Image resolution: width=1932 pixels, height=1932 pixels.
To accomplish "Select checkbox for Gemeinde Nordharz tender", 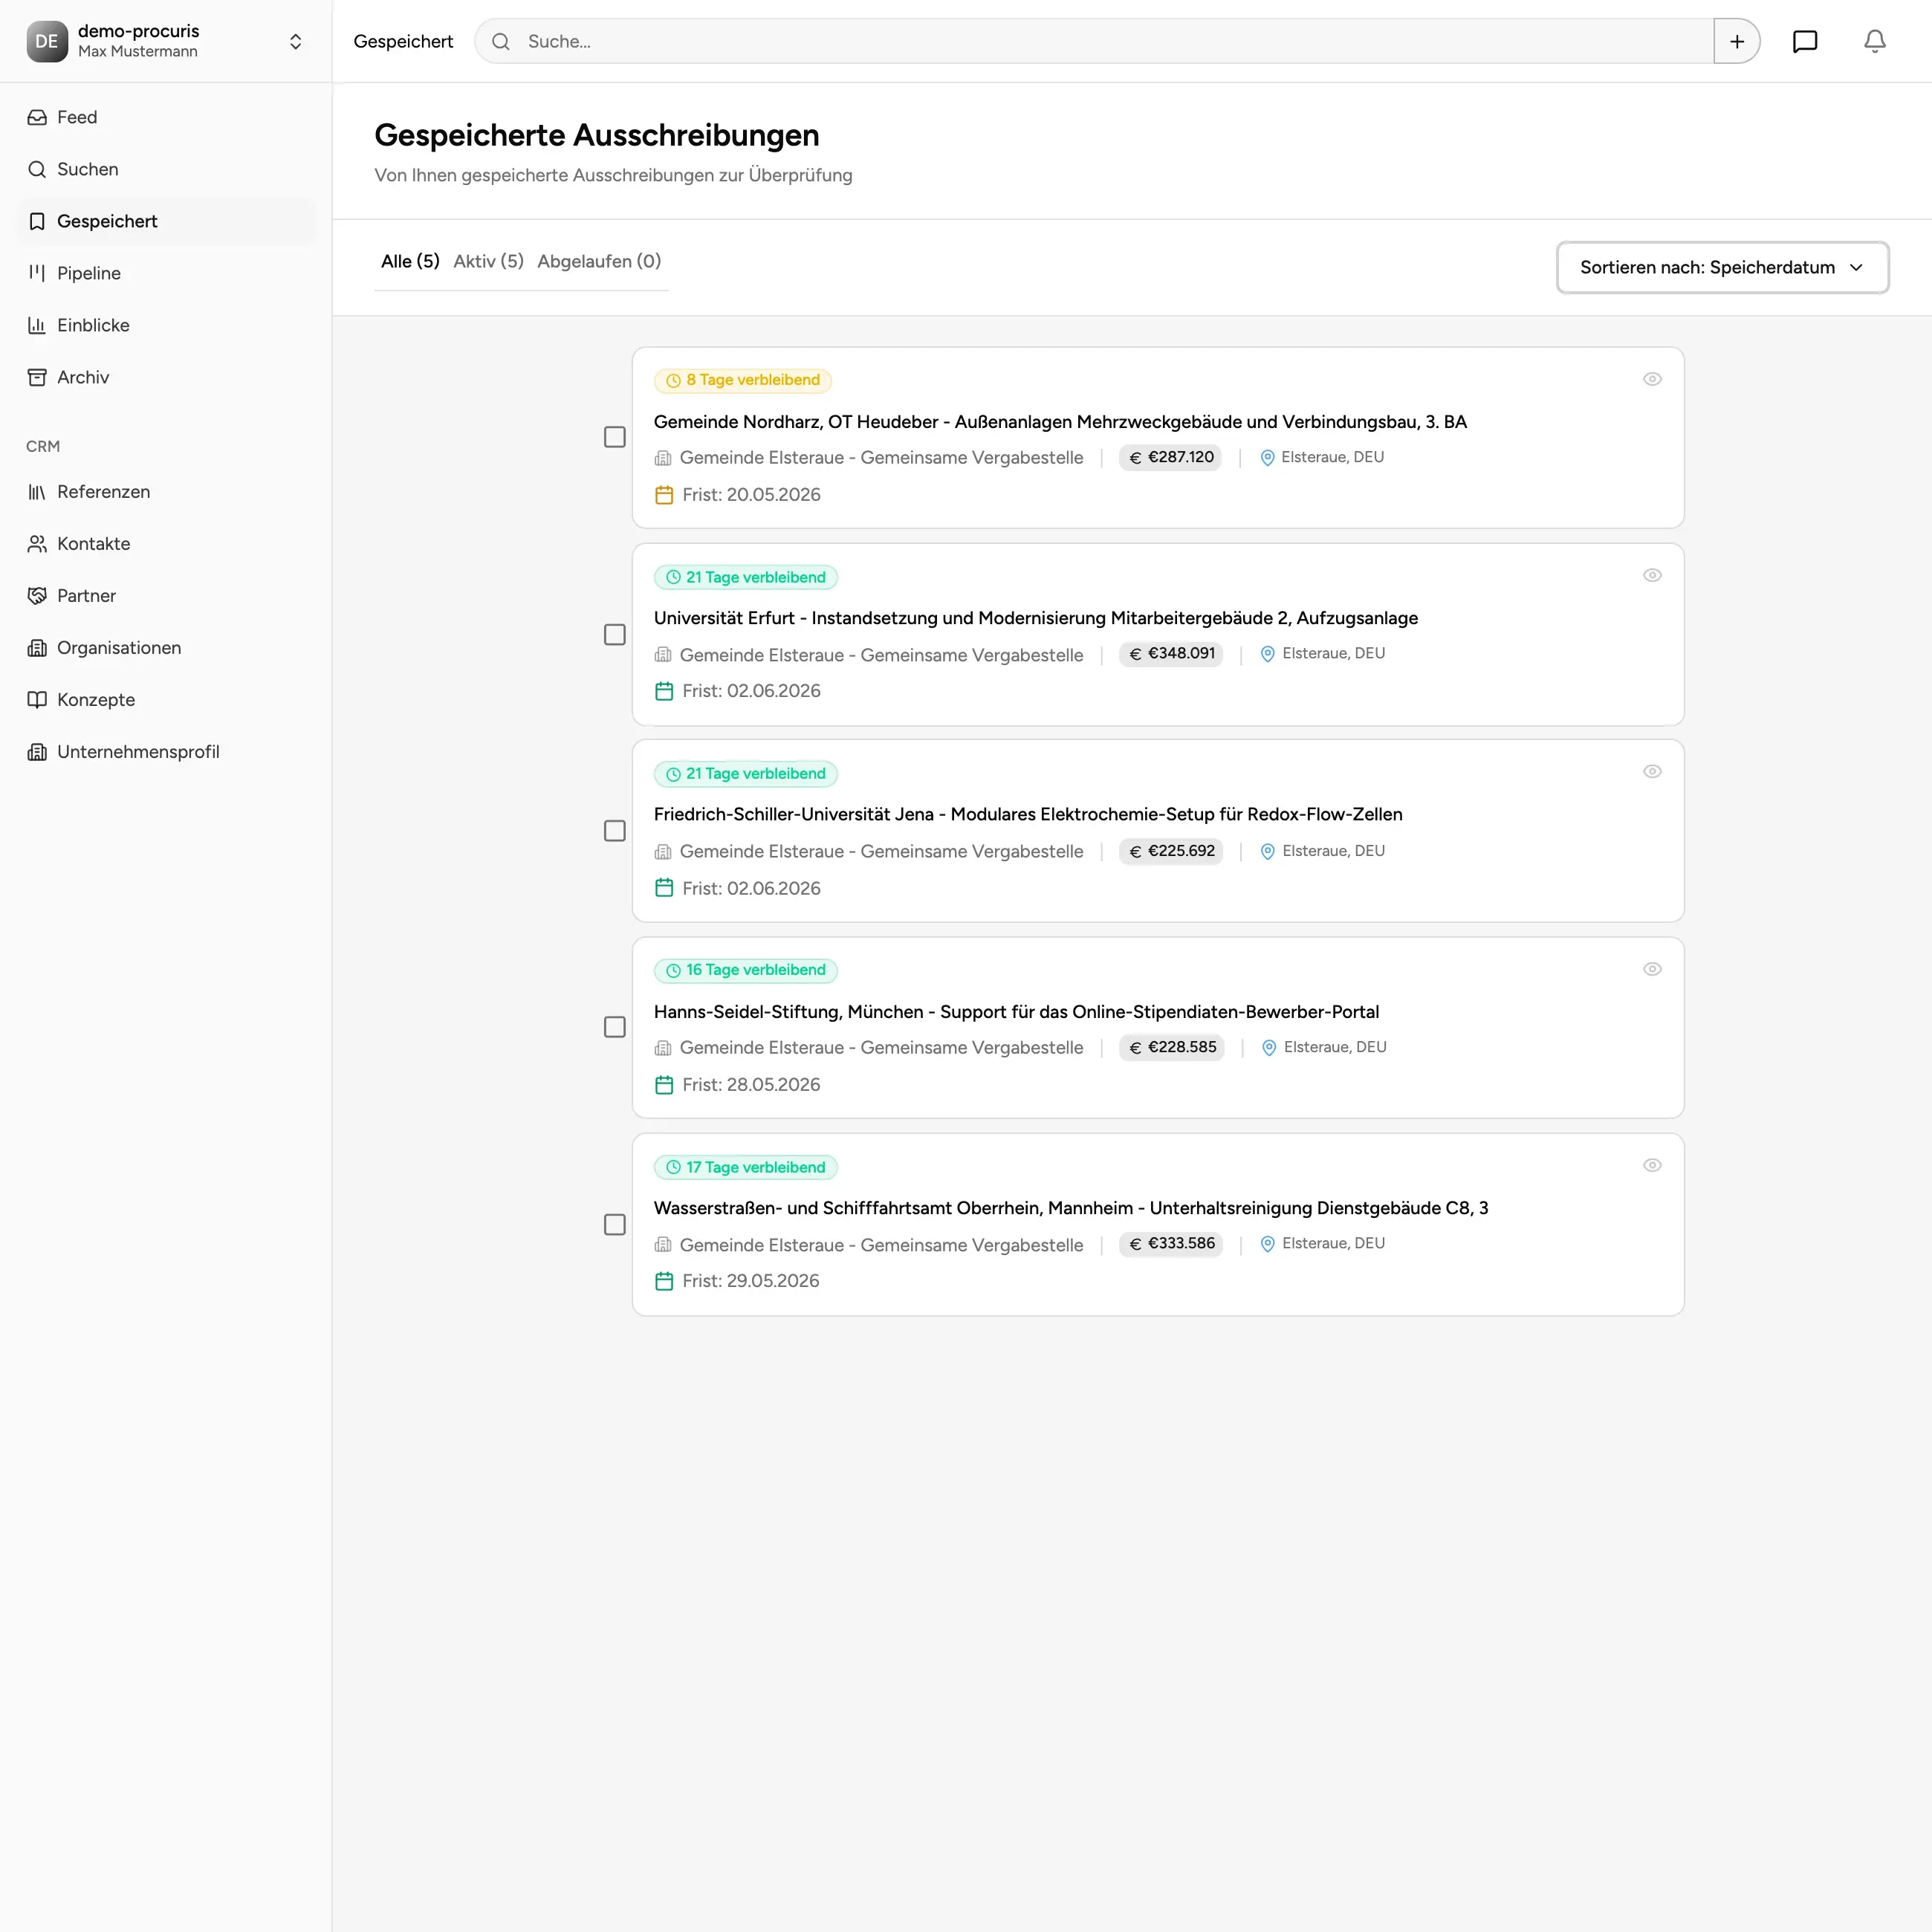I will pos(615,437).
